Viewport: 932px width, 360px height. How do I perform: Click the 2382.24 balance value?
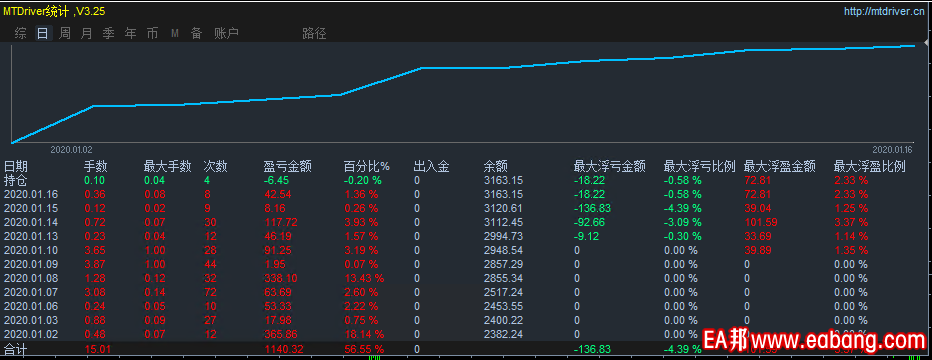coord(503,334)
